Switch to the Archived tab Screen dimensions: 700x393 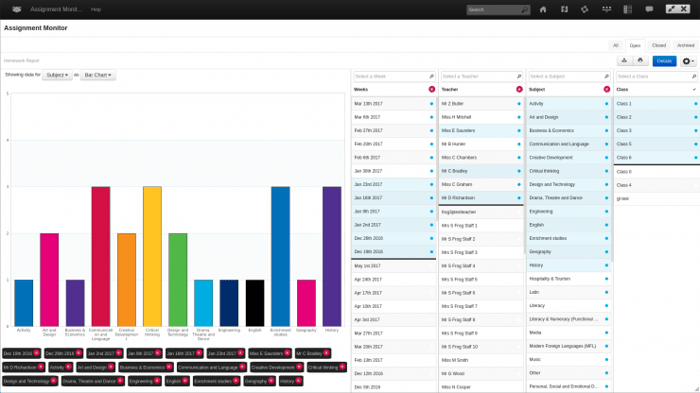point(685,46)
